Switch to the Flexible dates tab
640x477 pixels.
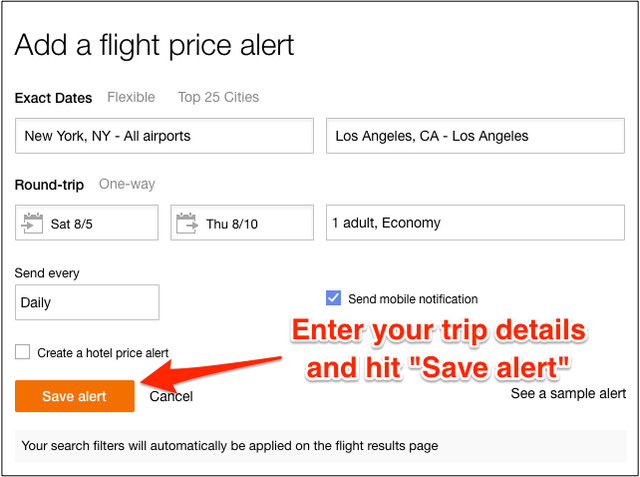point(131,97)
